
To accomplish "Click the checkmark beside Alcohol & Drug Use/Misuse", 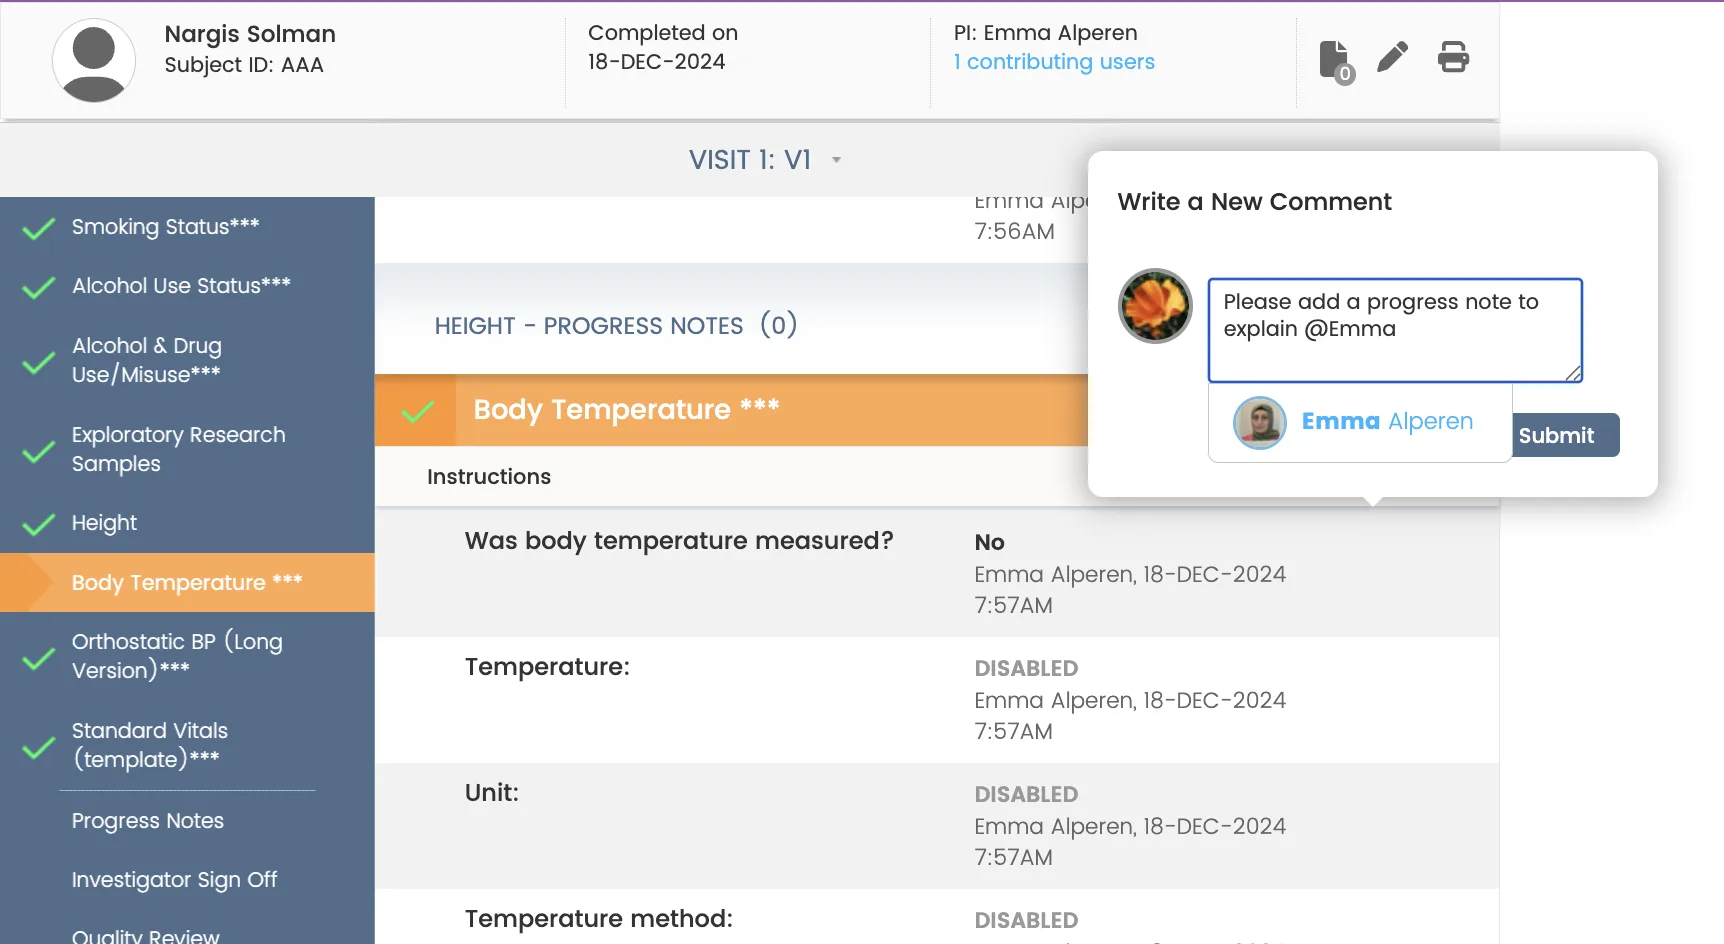I will (38, 362).
